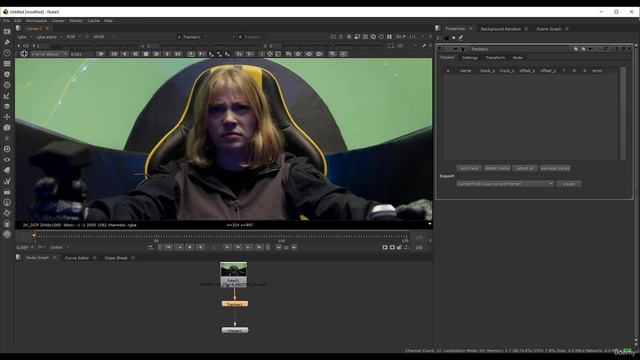Open the Image nodes menu in left toolbar

[7, 32]
